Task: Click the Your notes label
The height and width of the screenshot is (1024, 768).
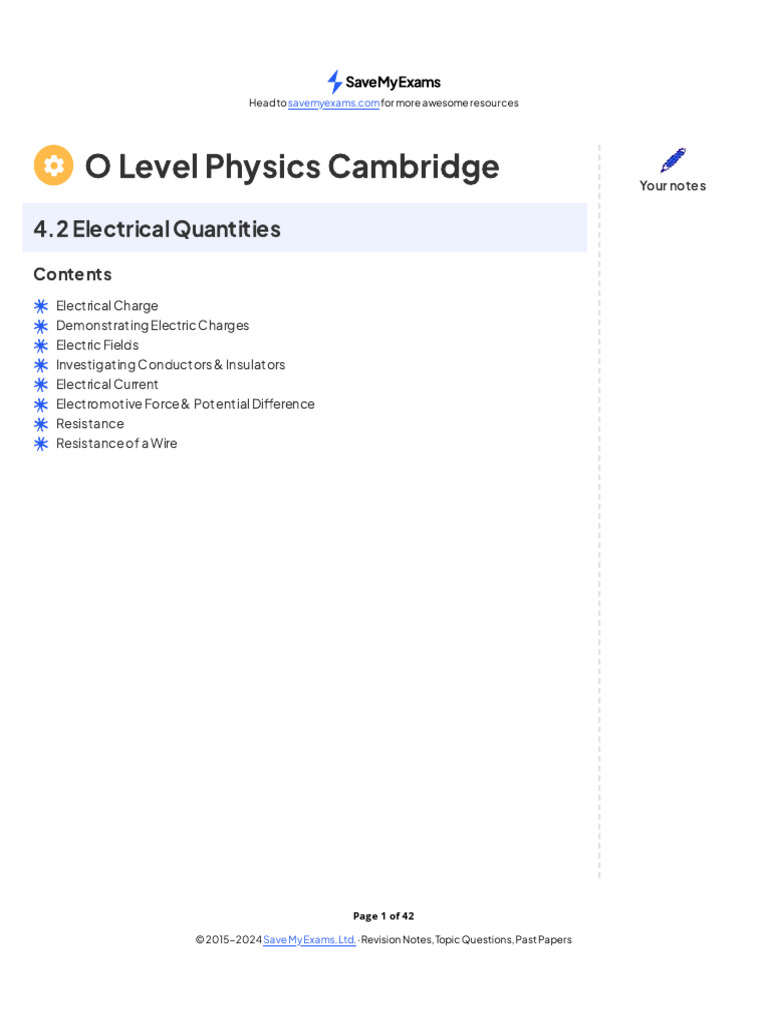Action: tap(673, 186)
